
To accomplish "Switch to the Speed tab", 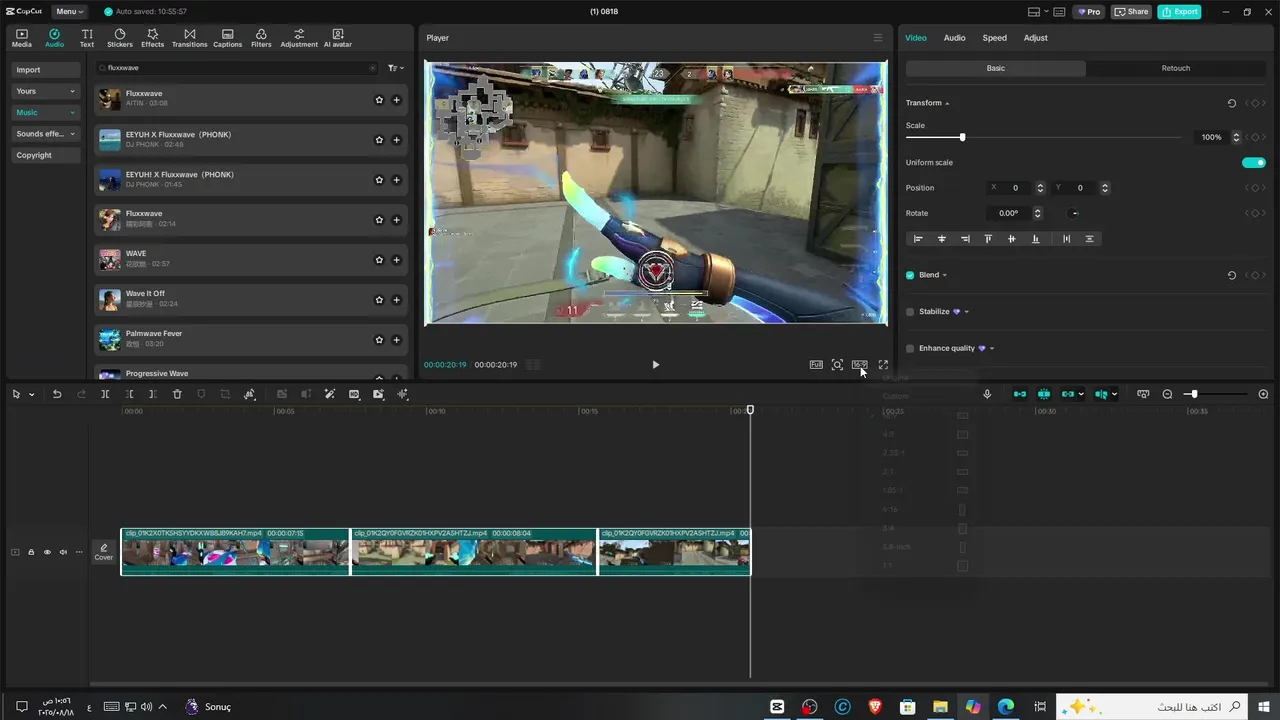I will [x=994, y=38].
